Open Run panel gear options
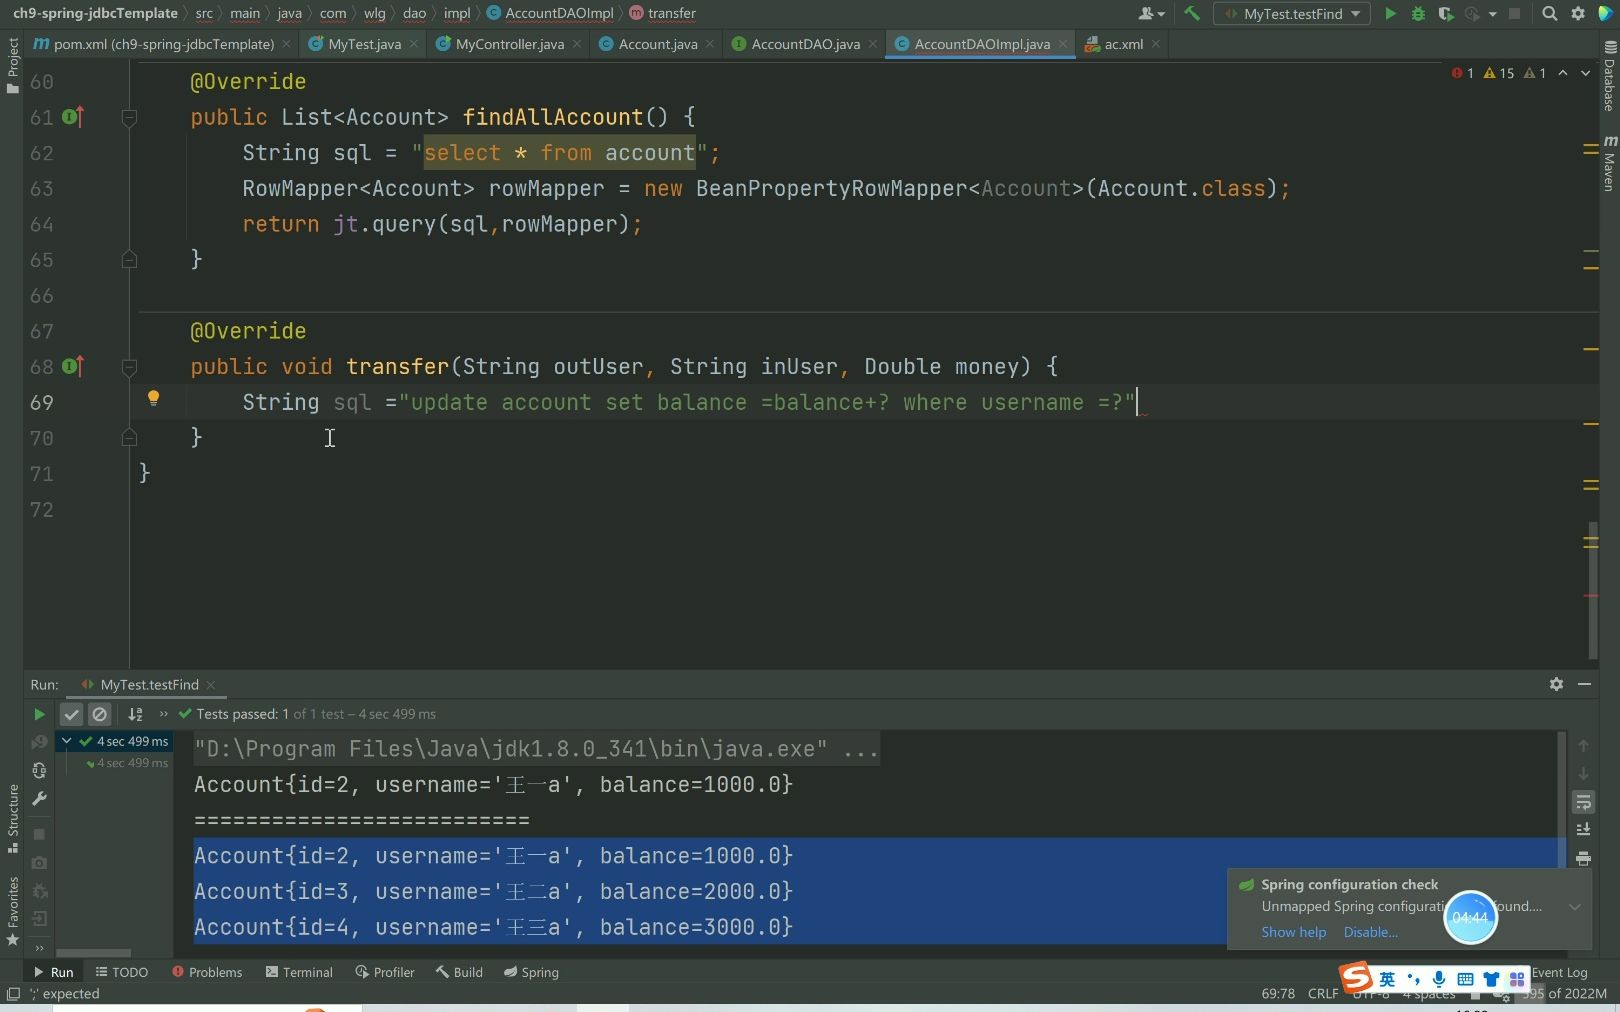1620x1012 pixels. click(x=1556, y=684)
